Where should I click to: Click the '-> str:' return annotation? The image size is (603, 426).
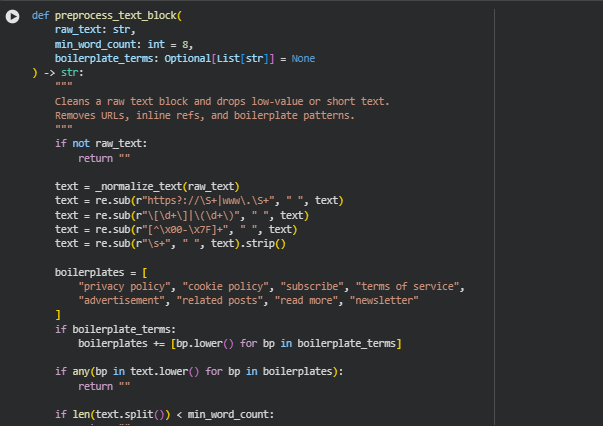click(x=60, y=73)
